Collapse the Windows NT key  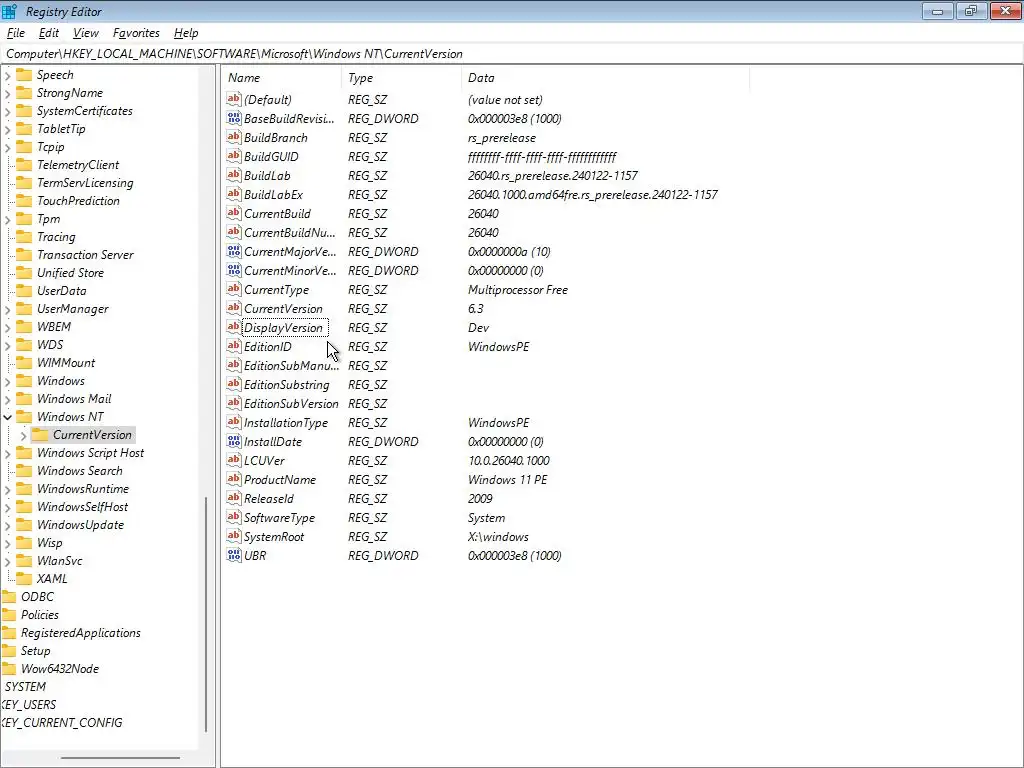click(x=7, y=417)
